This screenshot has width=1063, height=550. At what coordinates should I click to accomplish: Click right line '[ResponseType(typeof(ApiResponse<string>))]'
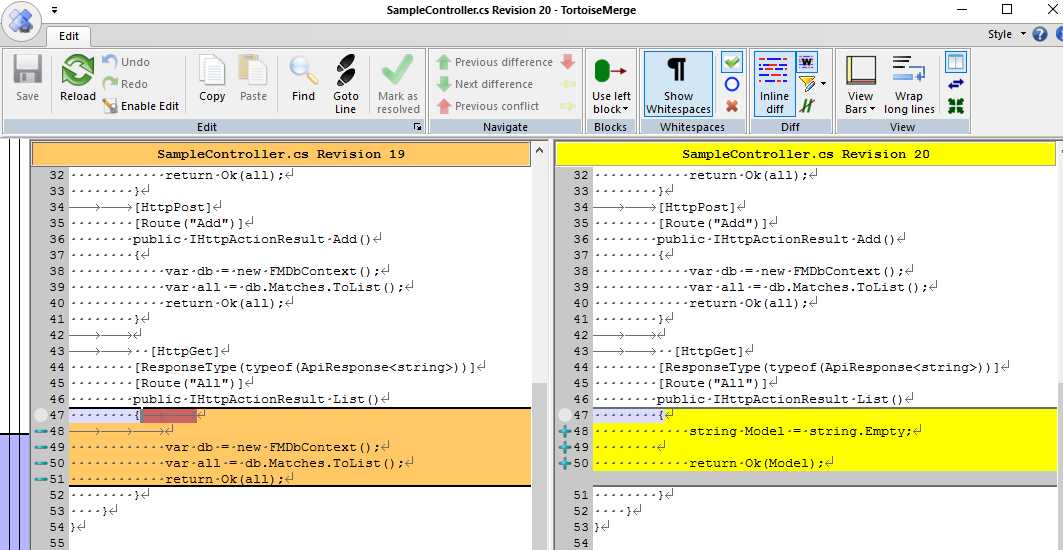pyautogui.click(x=828, y=367)
